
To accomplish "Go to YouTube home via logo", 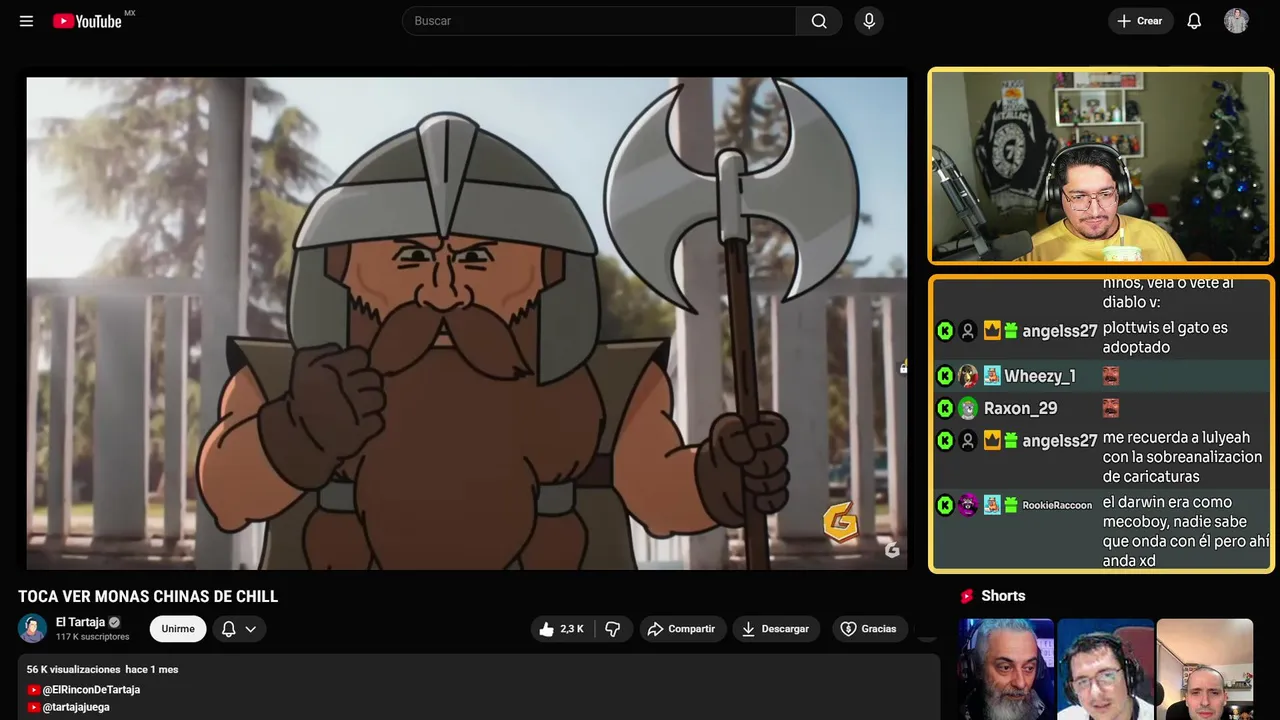I will coord(87,21).
